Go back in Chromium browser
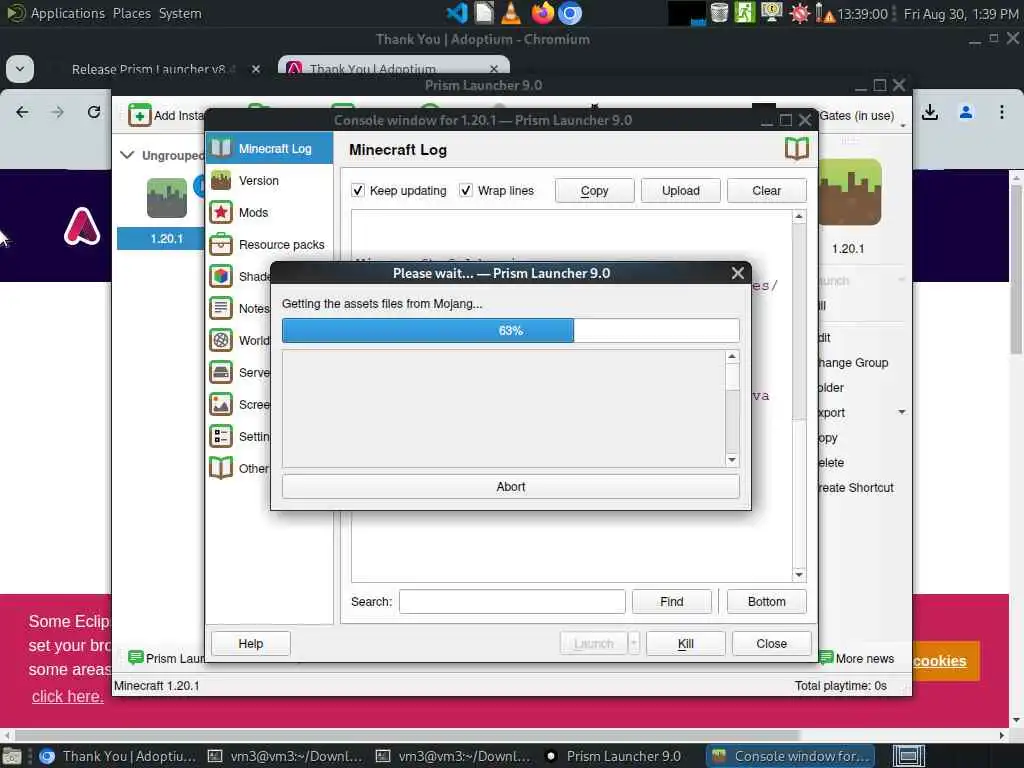This screenshot has width=1024, height=768. click(22, 112)
